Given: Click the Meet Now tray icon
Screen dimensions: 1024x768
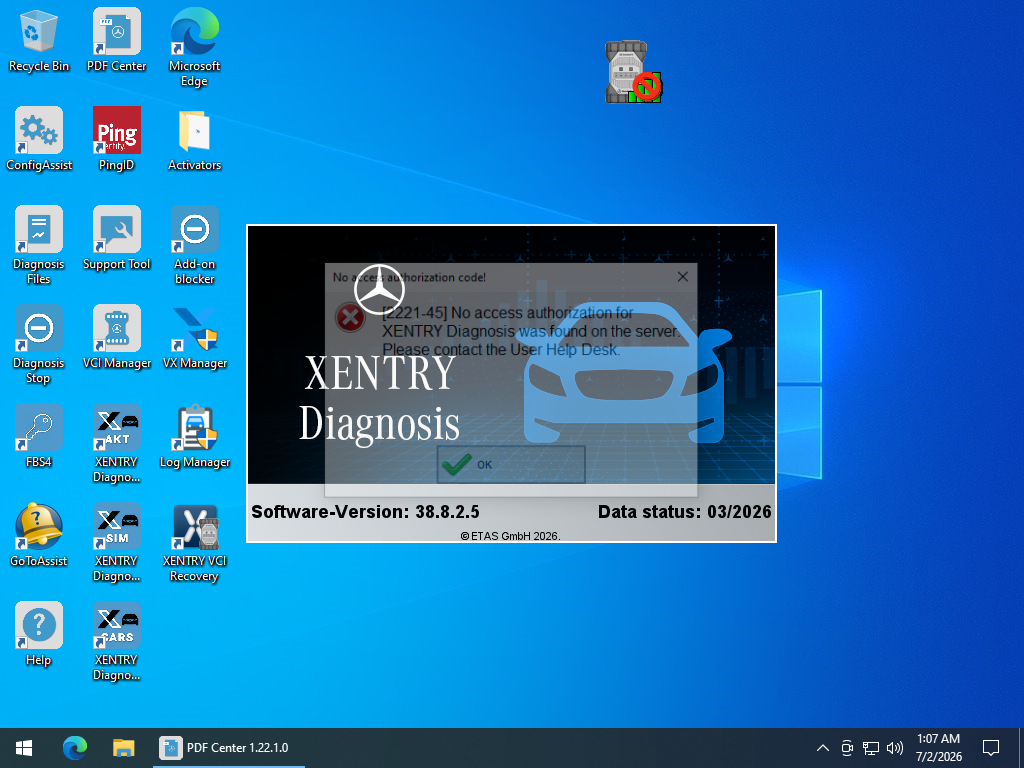Looking at the screenshot, I should tap(847, 748).
